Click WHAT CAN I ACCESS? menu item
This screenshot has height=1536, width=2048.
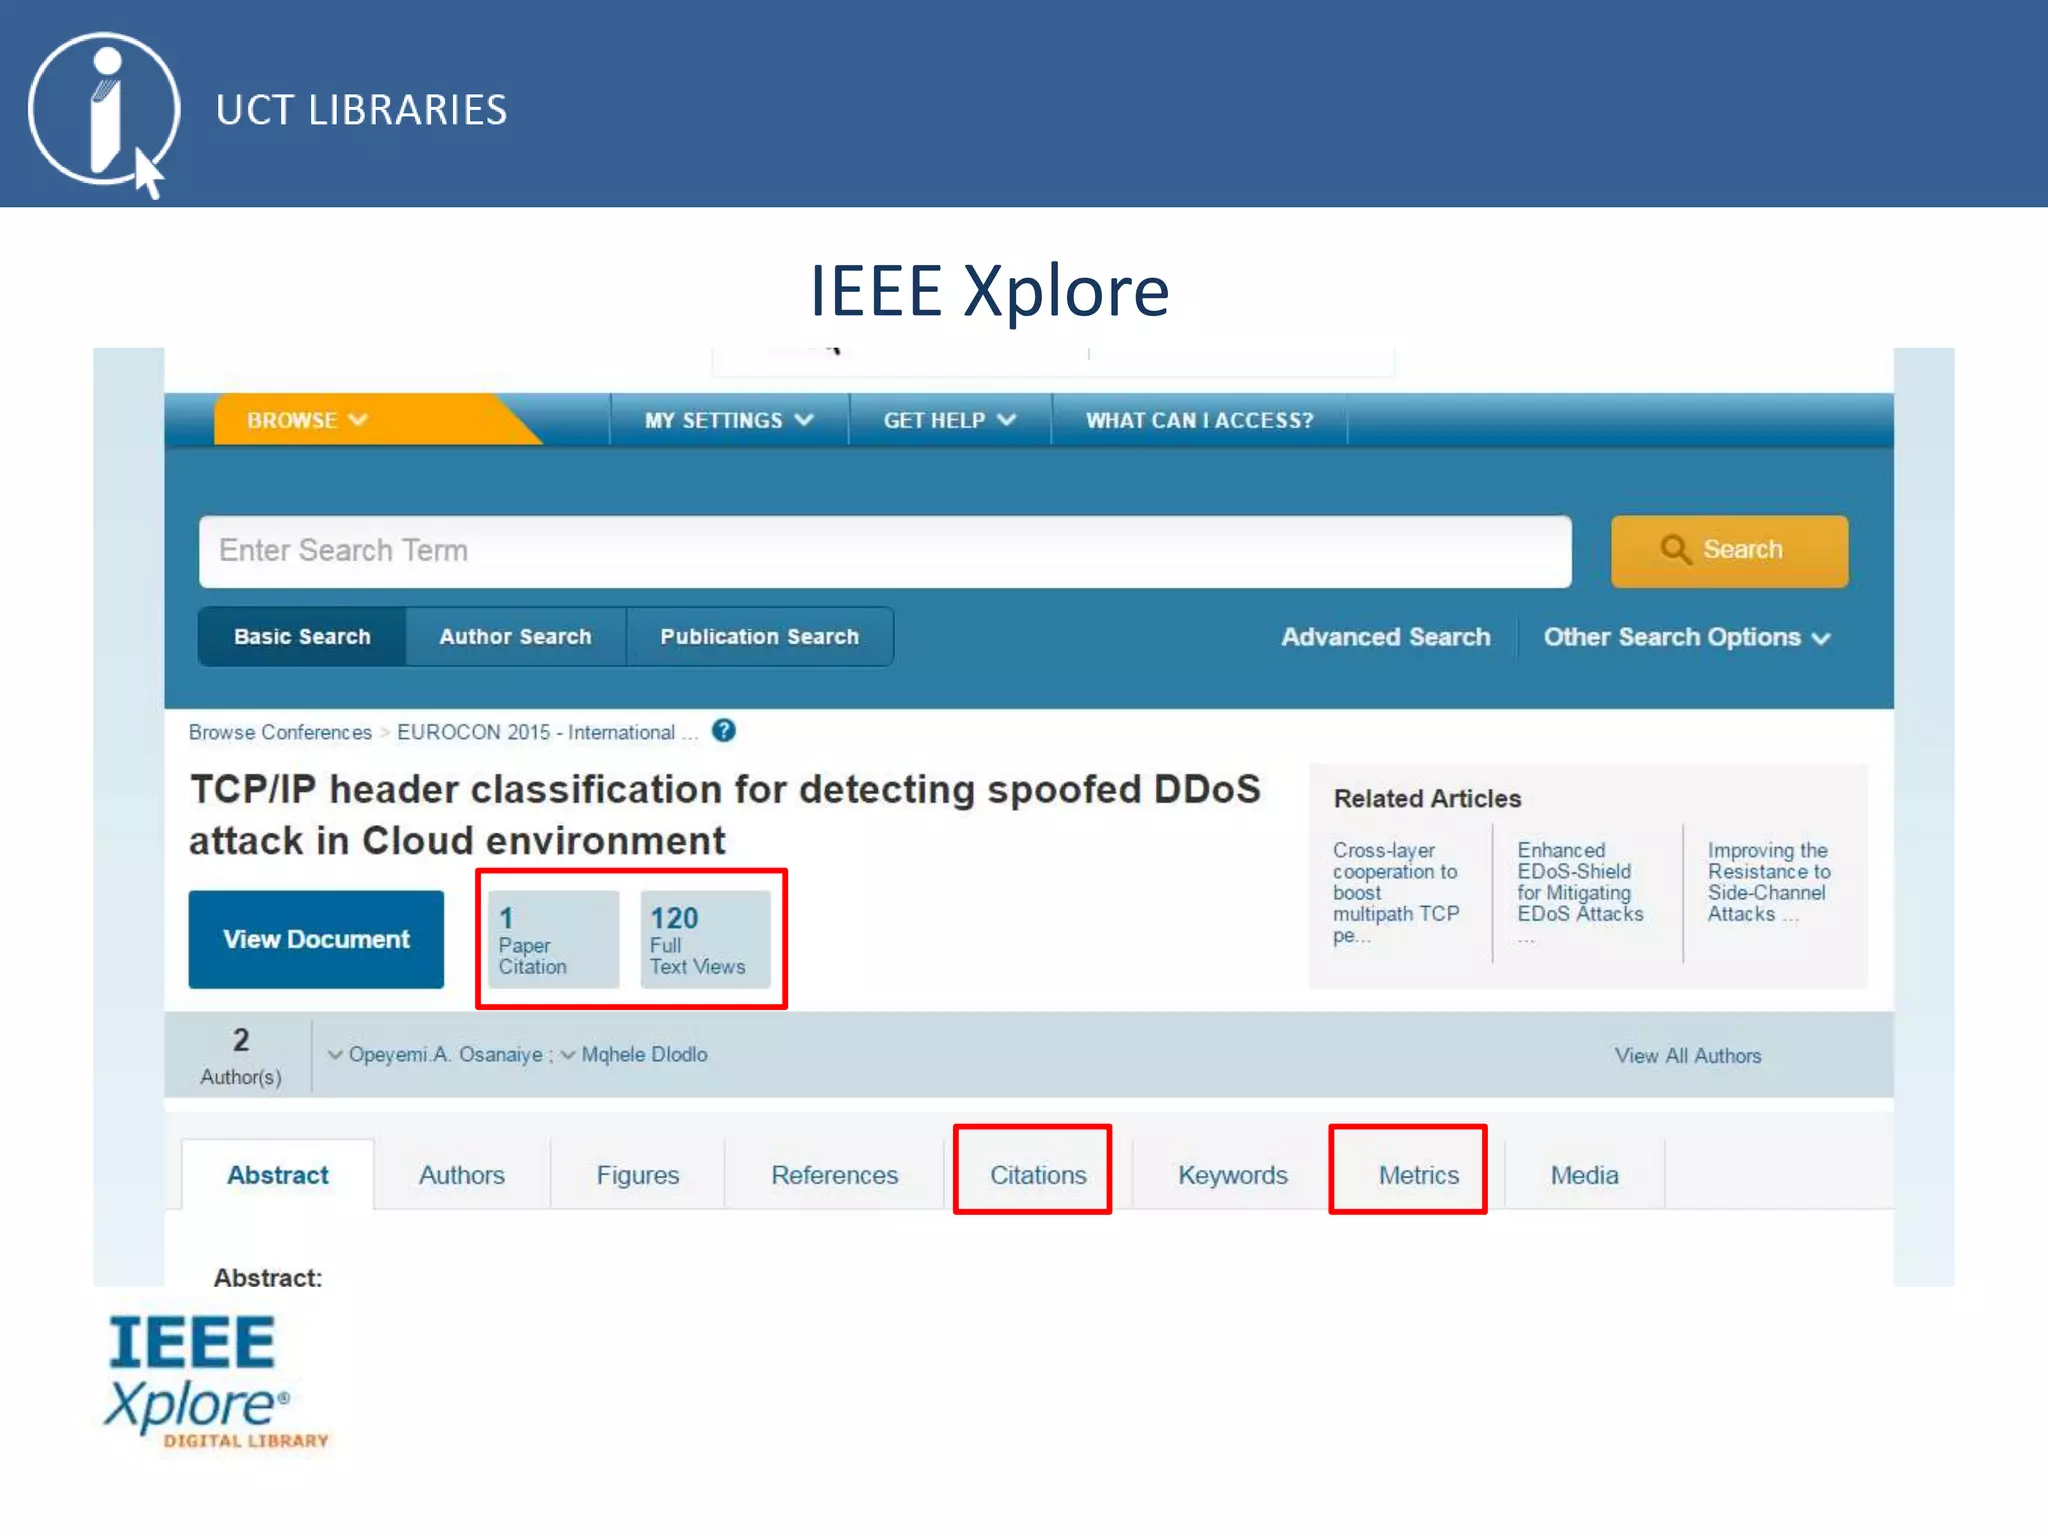(1199, 420)
